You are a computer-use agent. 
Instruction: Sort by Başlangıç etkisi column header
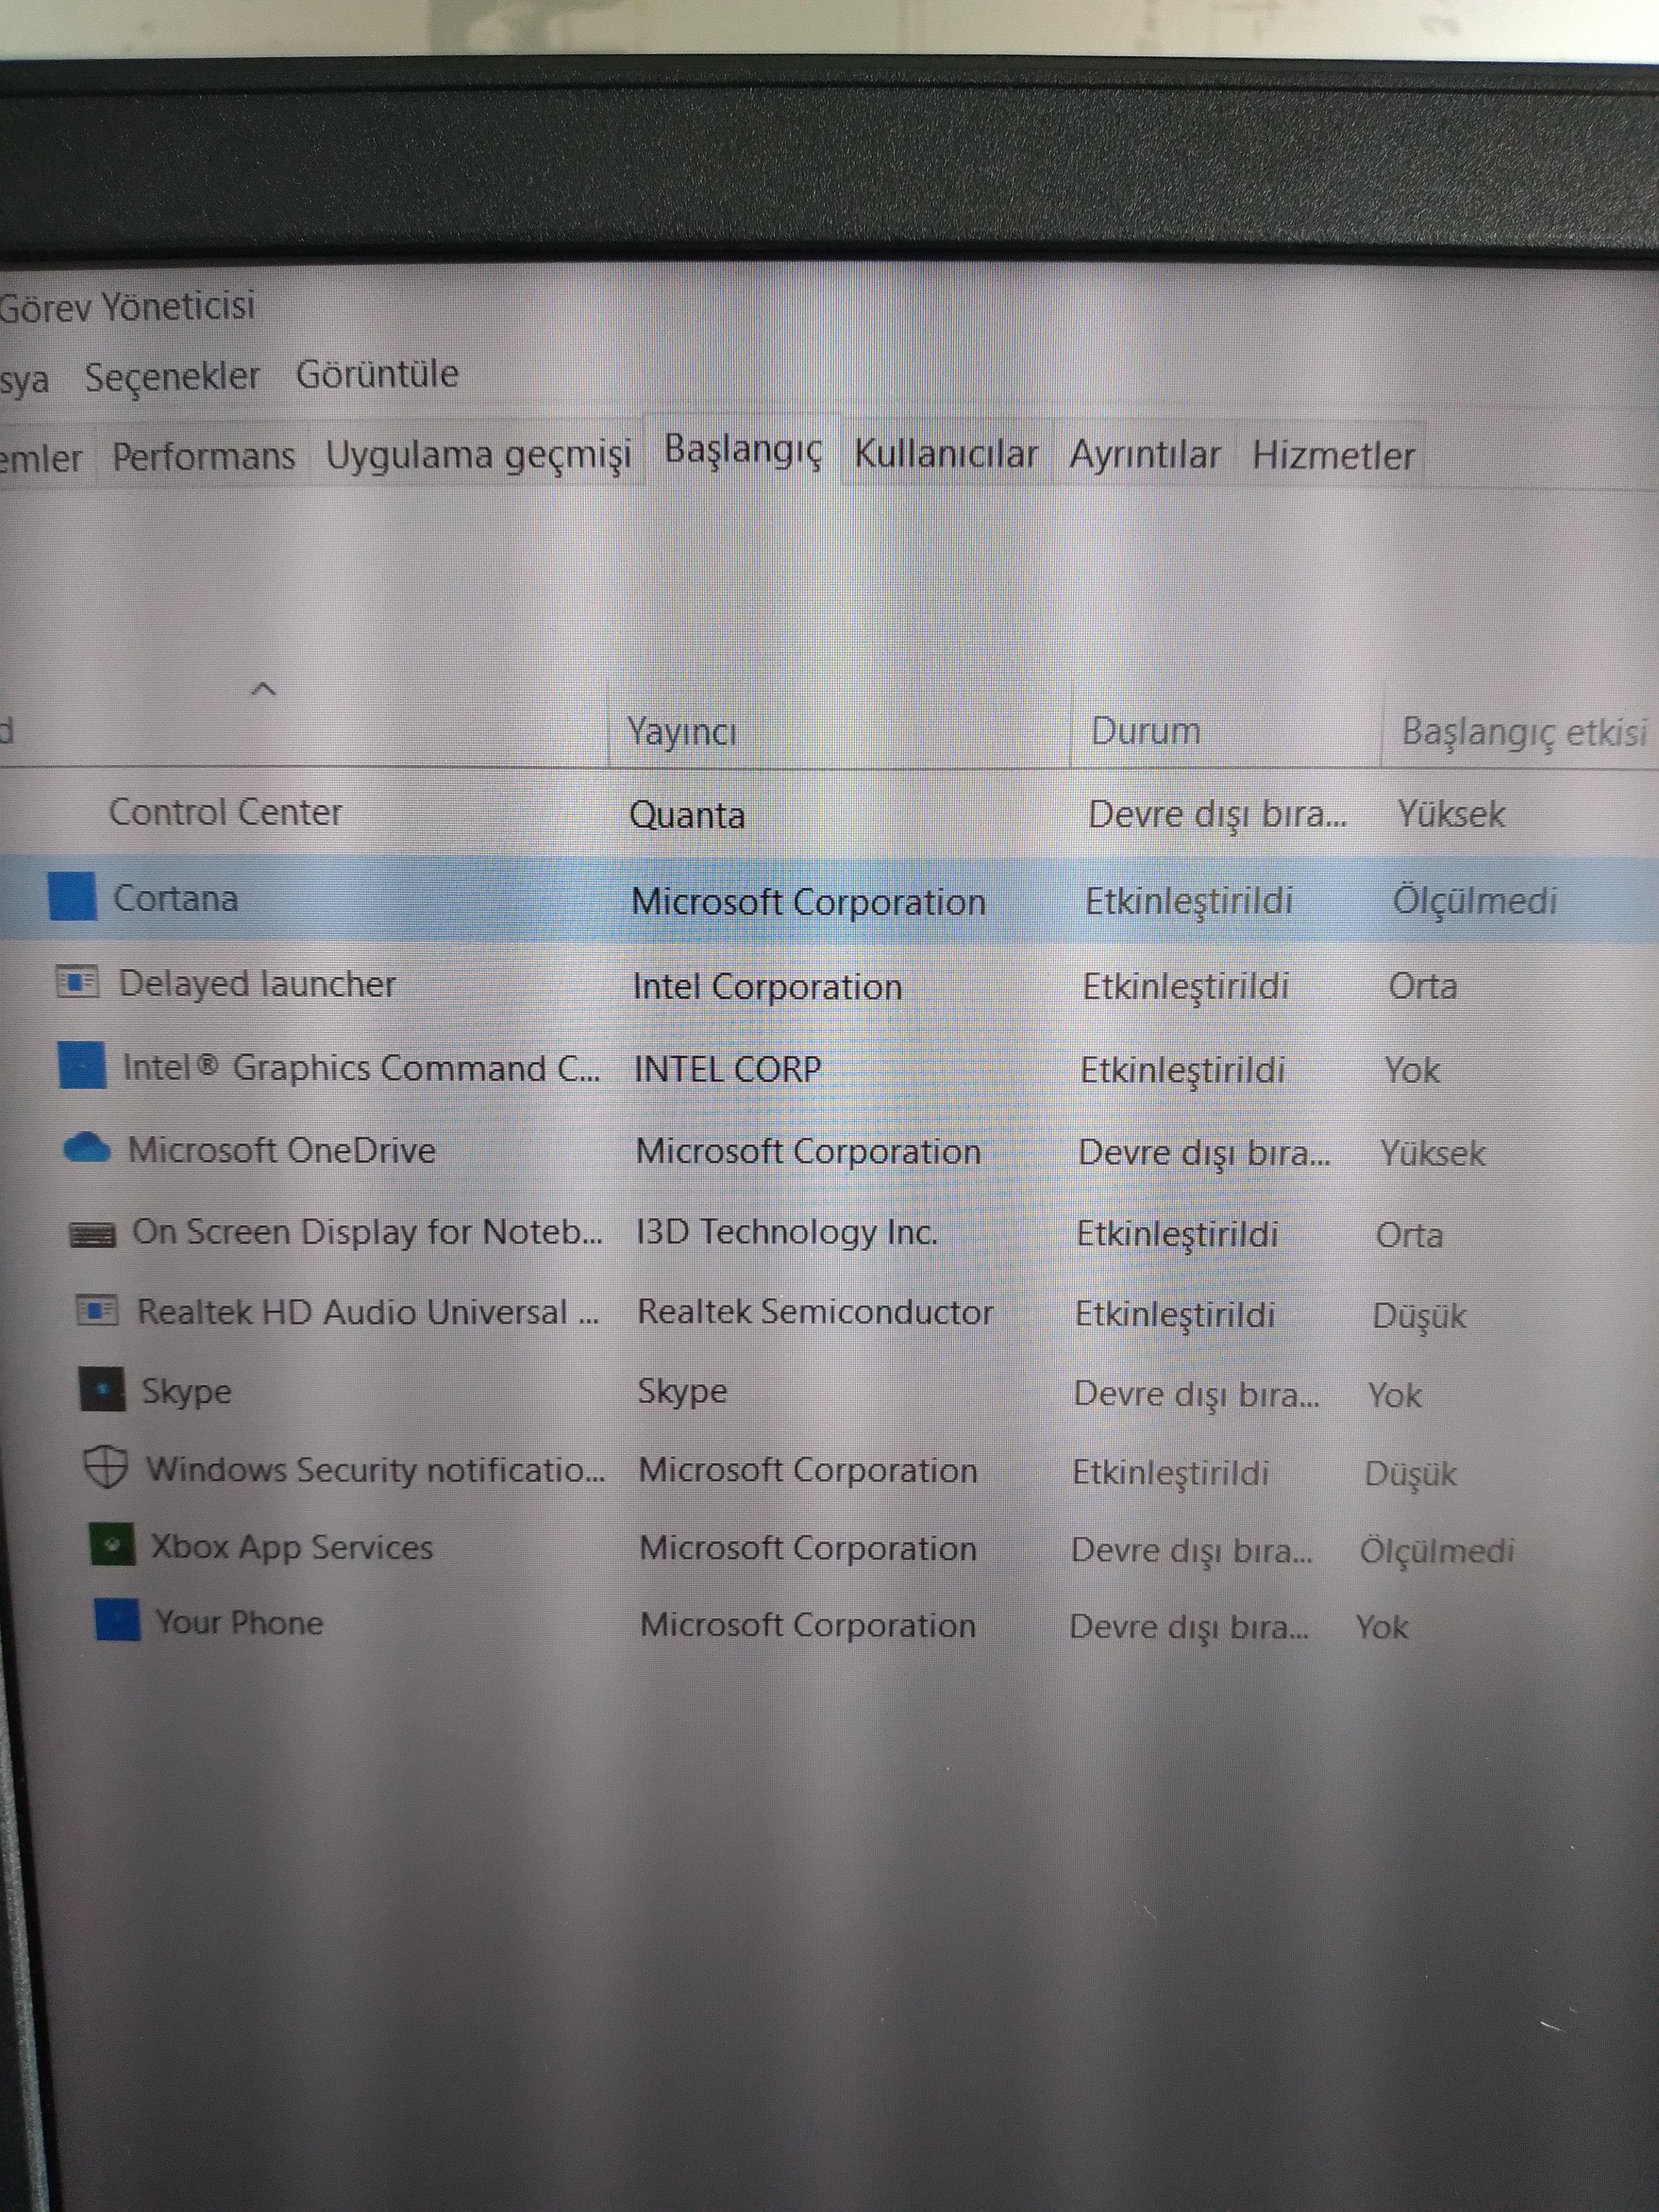[x=1523, y=732]
